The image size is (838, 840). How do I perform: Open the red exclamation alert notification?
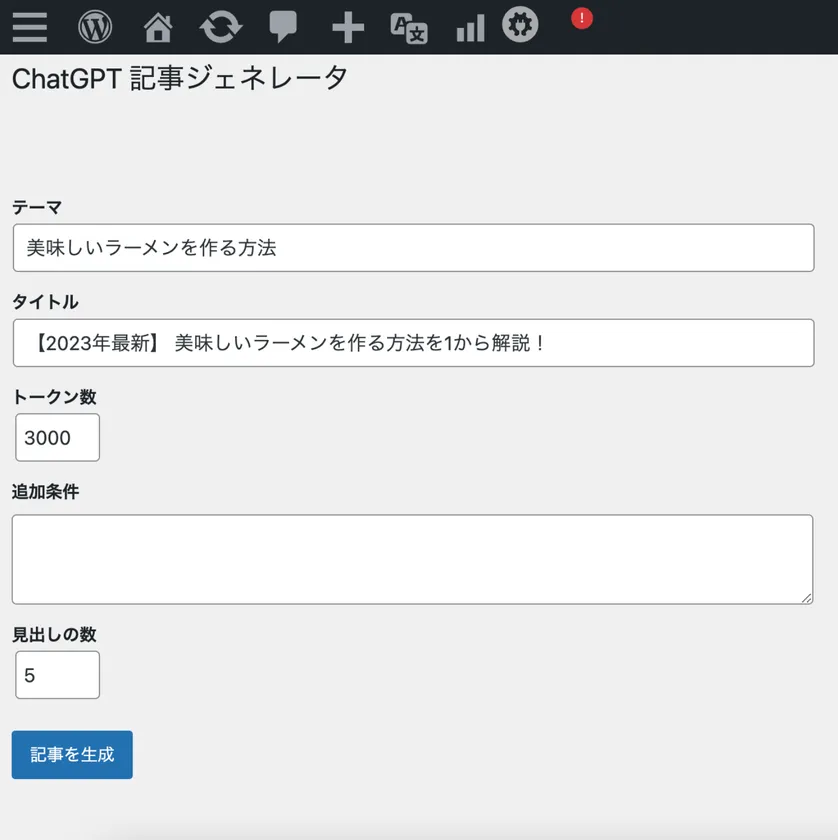click(x=581, y=18)
